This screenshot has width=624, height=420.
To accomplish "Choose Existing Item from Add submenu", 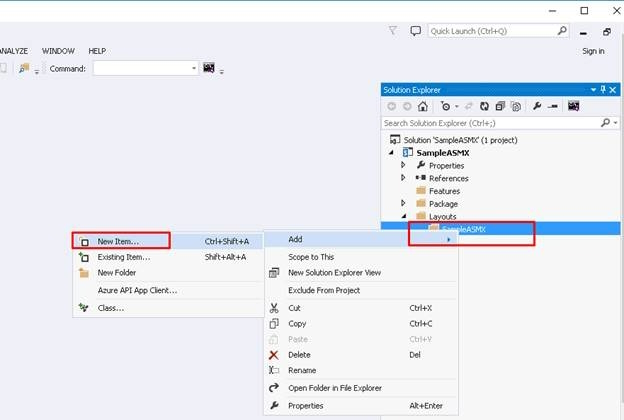I will [x=168, y=257].
